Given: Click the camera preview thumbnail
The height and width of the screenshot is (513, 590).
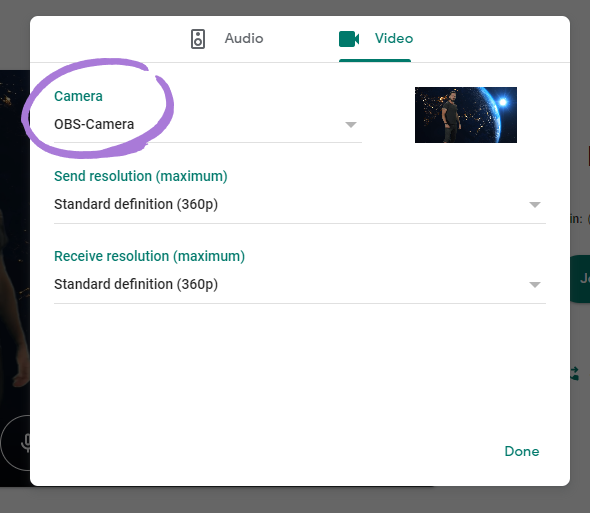Looking at the screenshot, I should click(x=466, y=115).
